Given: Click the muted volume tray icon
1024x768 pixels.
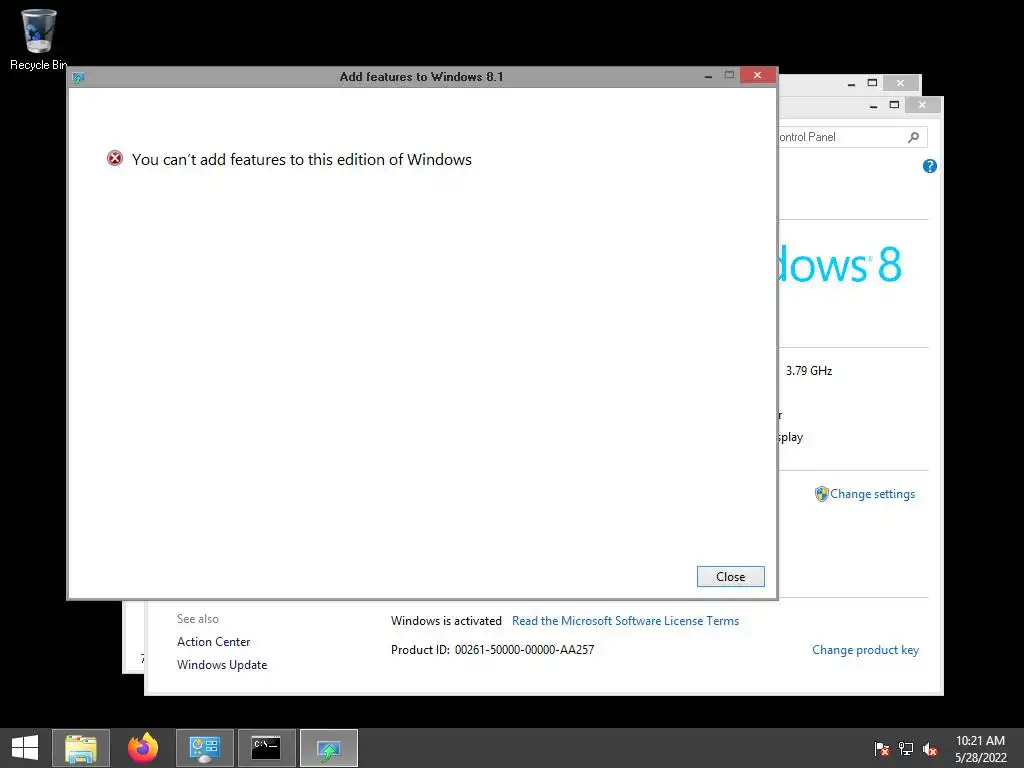Looking at the screenshot, I should (x=931, y=749).
